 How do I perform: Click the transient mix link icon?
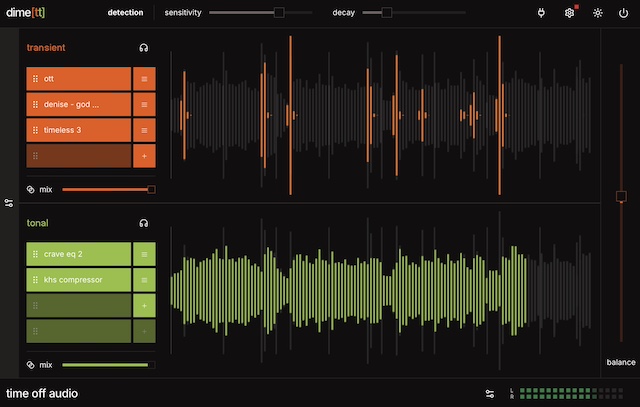tap(31, 189)
